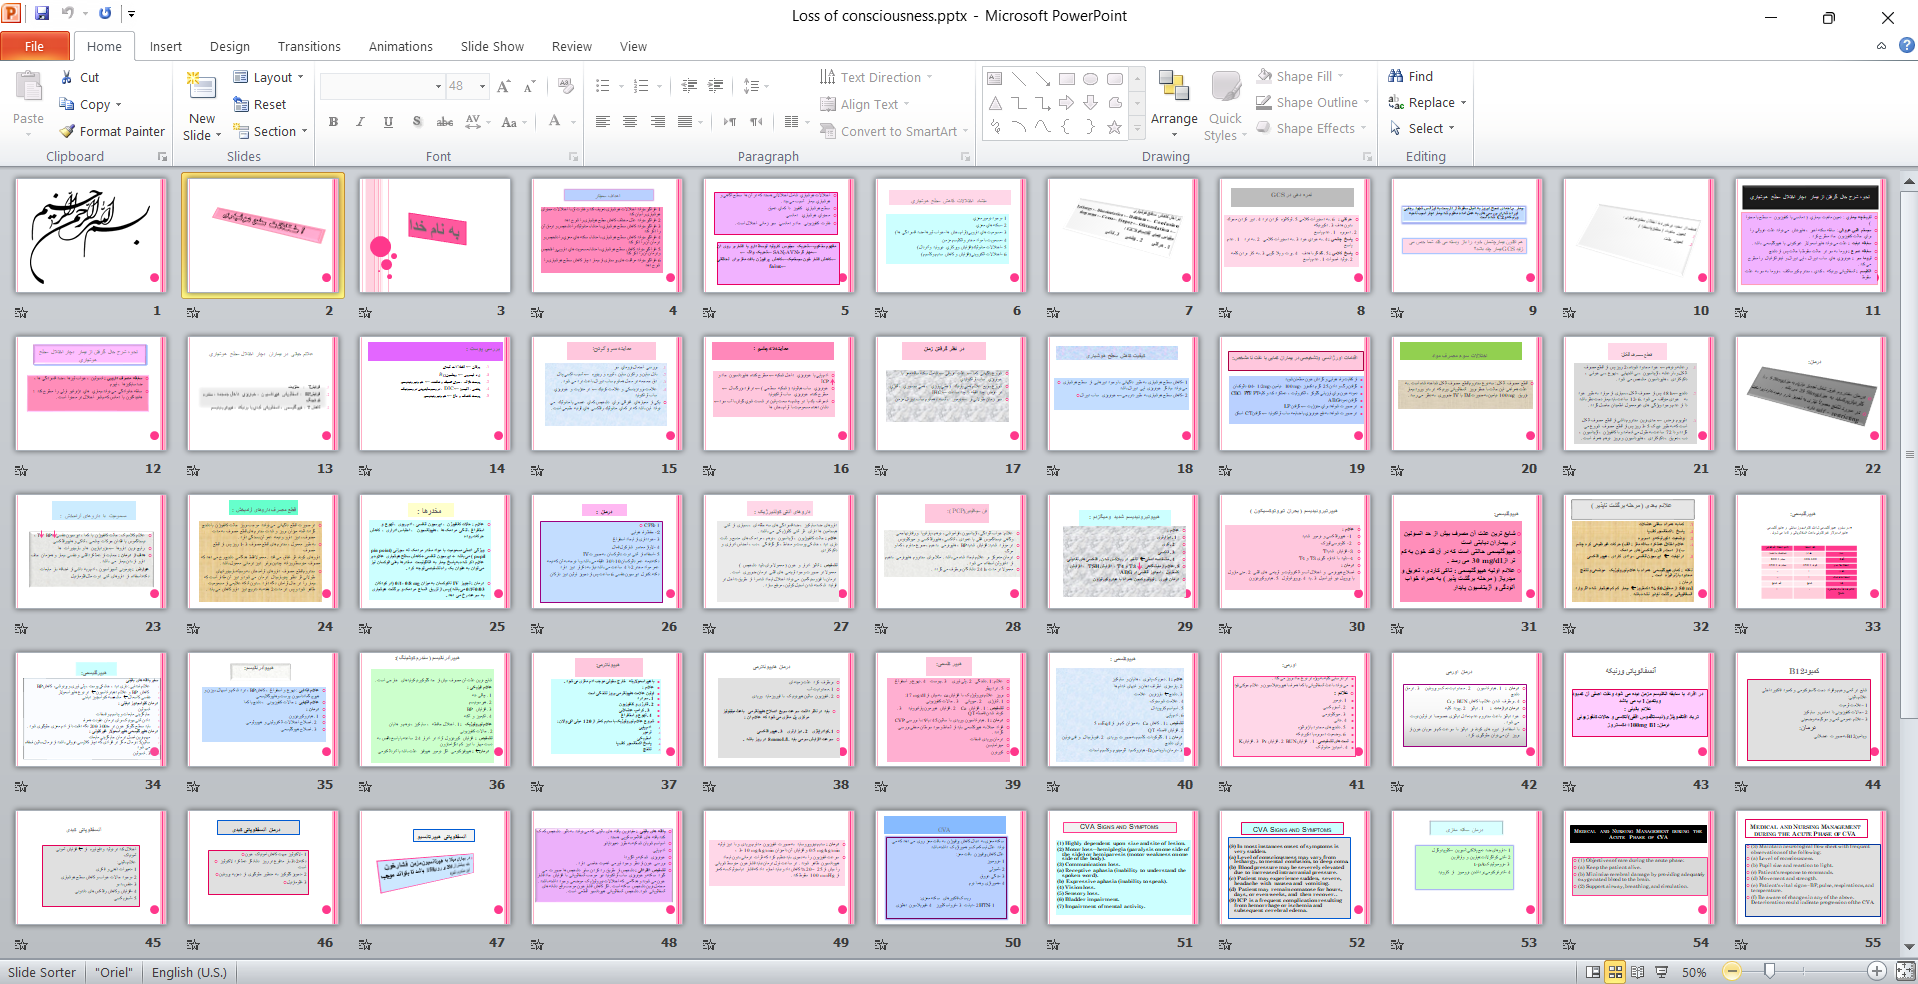The height and width of the screenshot is (984, 1918).
Task: Expand the shapes gallery More arrow
Action: click(x=1136, y=130)
